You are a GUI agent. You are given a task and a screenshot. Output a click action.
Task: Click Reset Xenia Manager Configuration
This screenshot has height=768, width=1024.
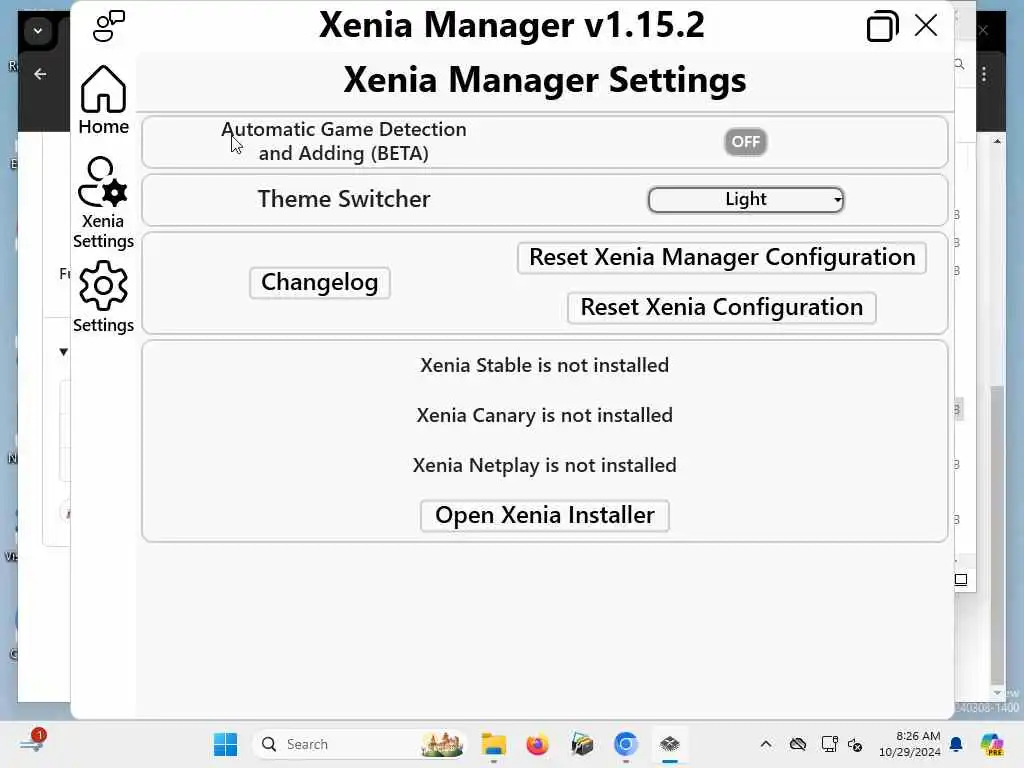pos(722,257)
